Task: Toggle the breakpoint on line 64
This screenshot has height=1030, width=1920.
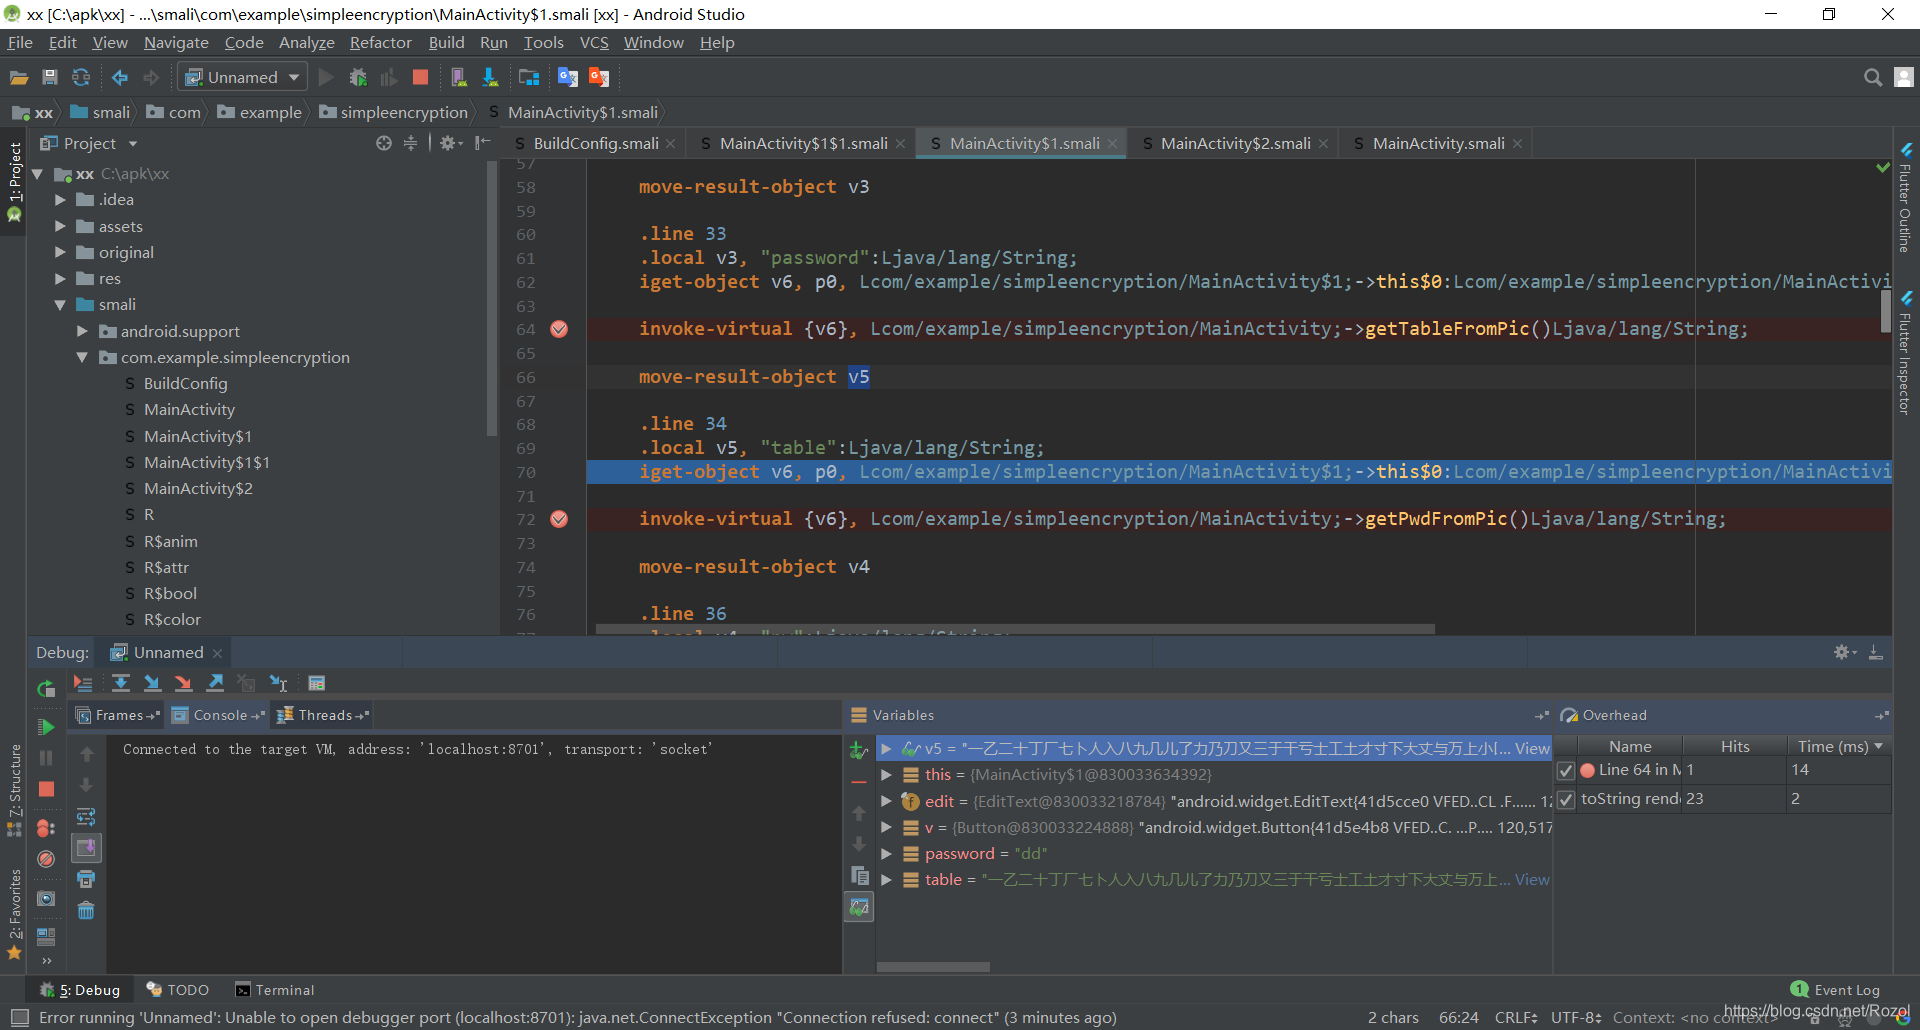Action: 559,329
